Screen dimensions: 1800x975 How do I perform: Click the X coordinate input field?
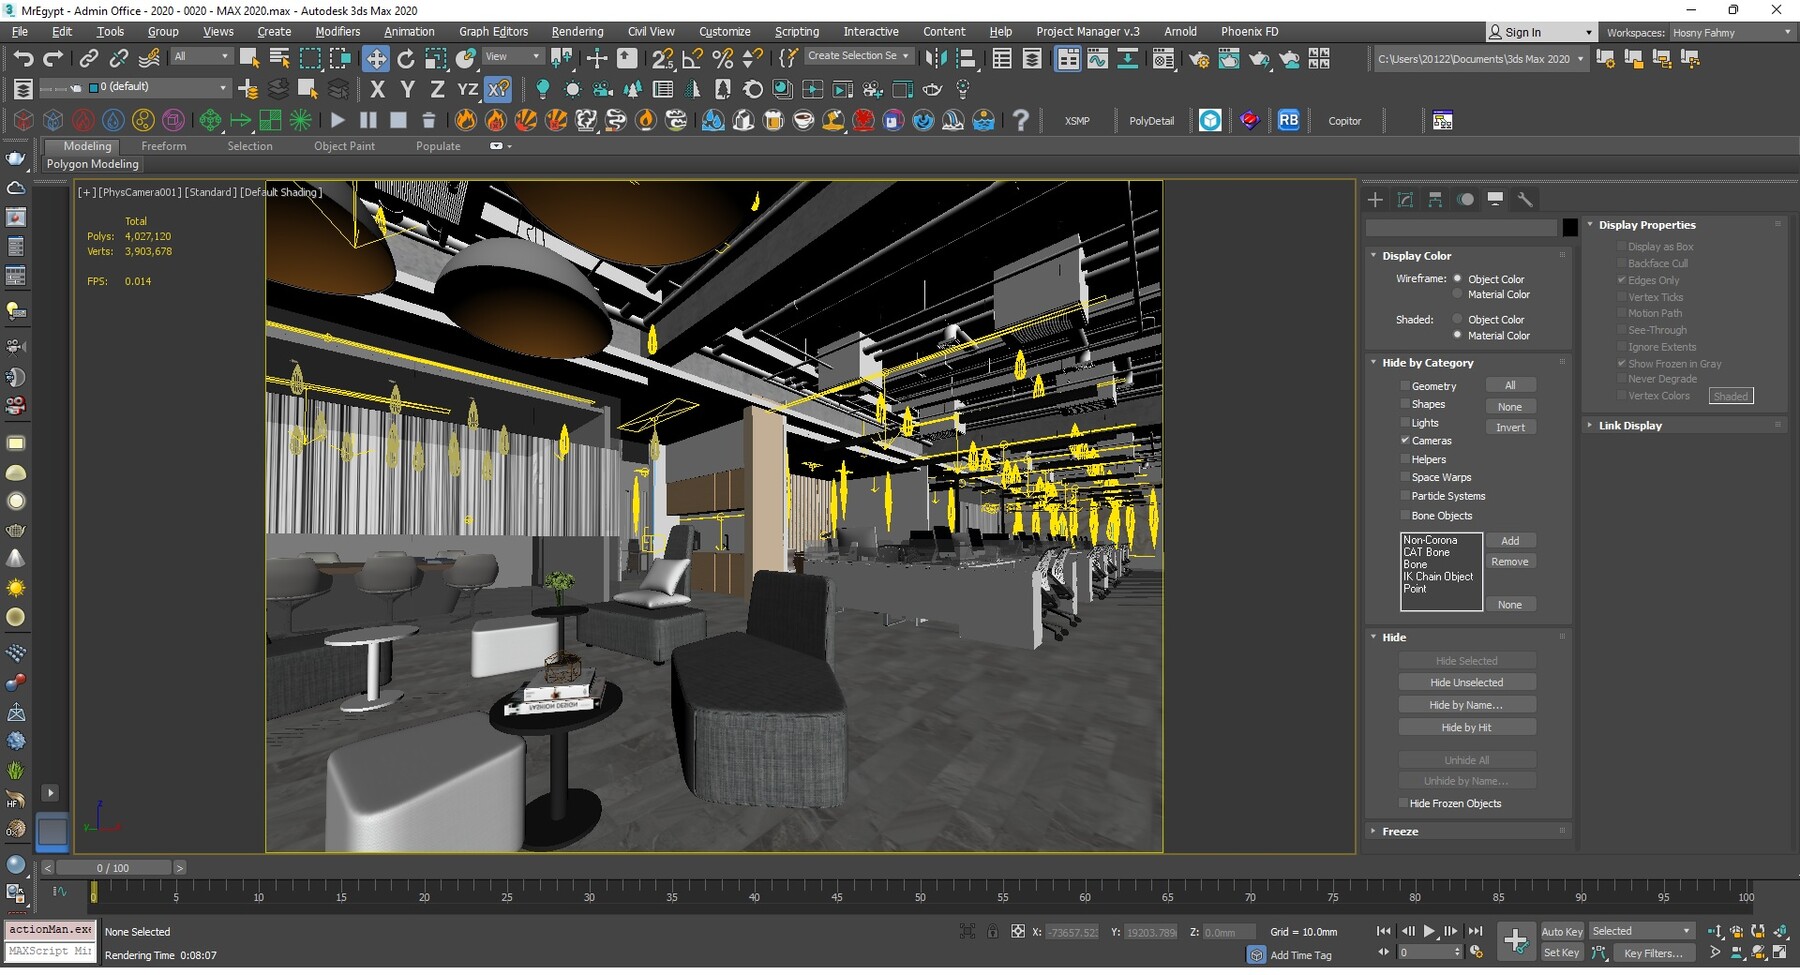pos(1070,931)
